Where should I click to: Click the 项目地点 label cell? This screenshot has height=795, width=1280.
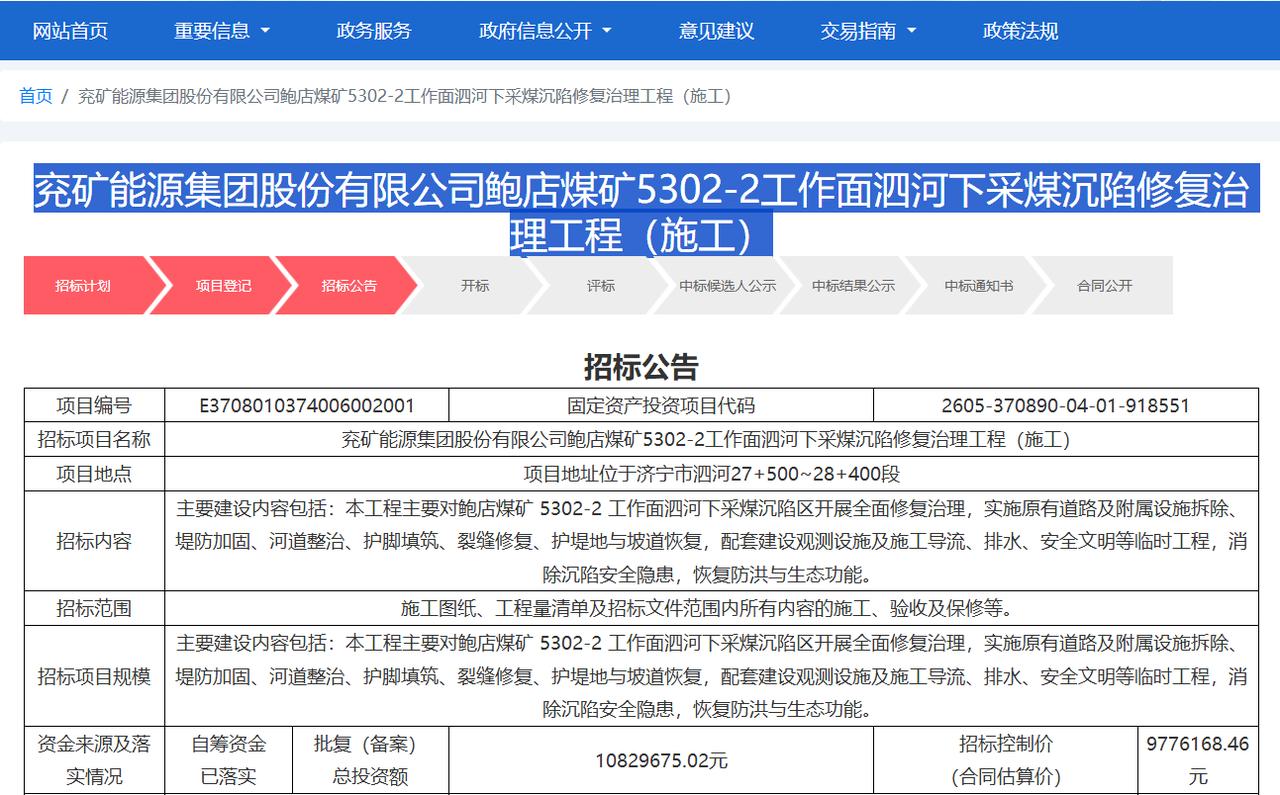(94, 474)
